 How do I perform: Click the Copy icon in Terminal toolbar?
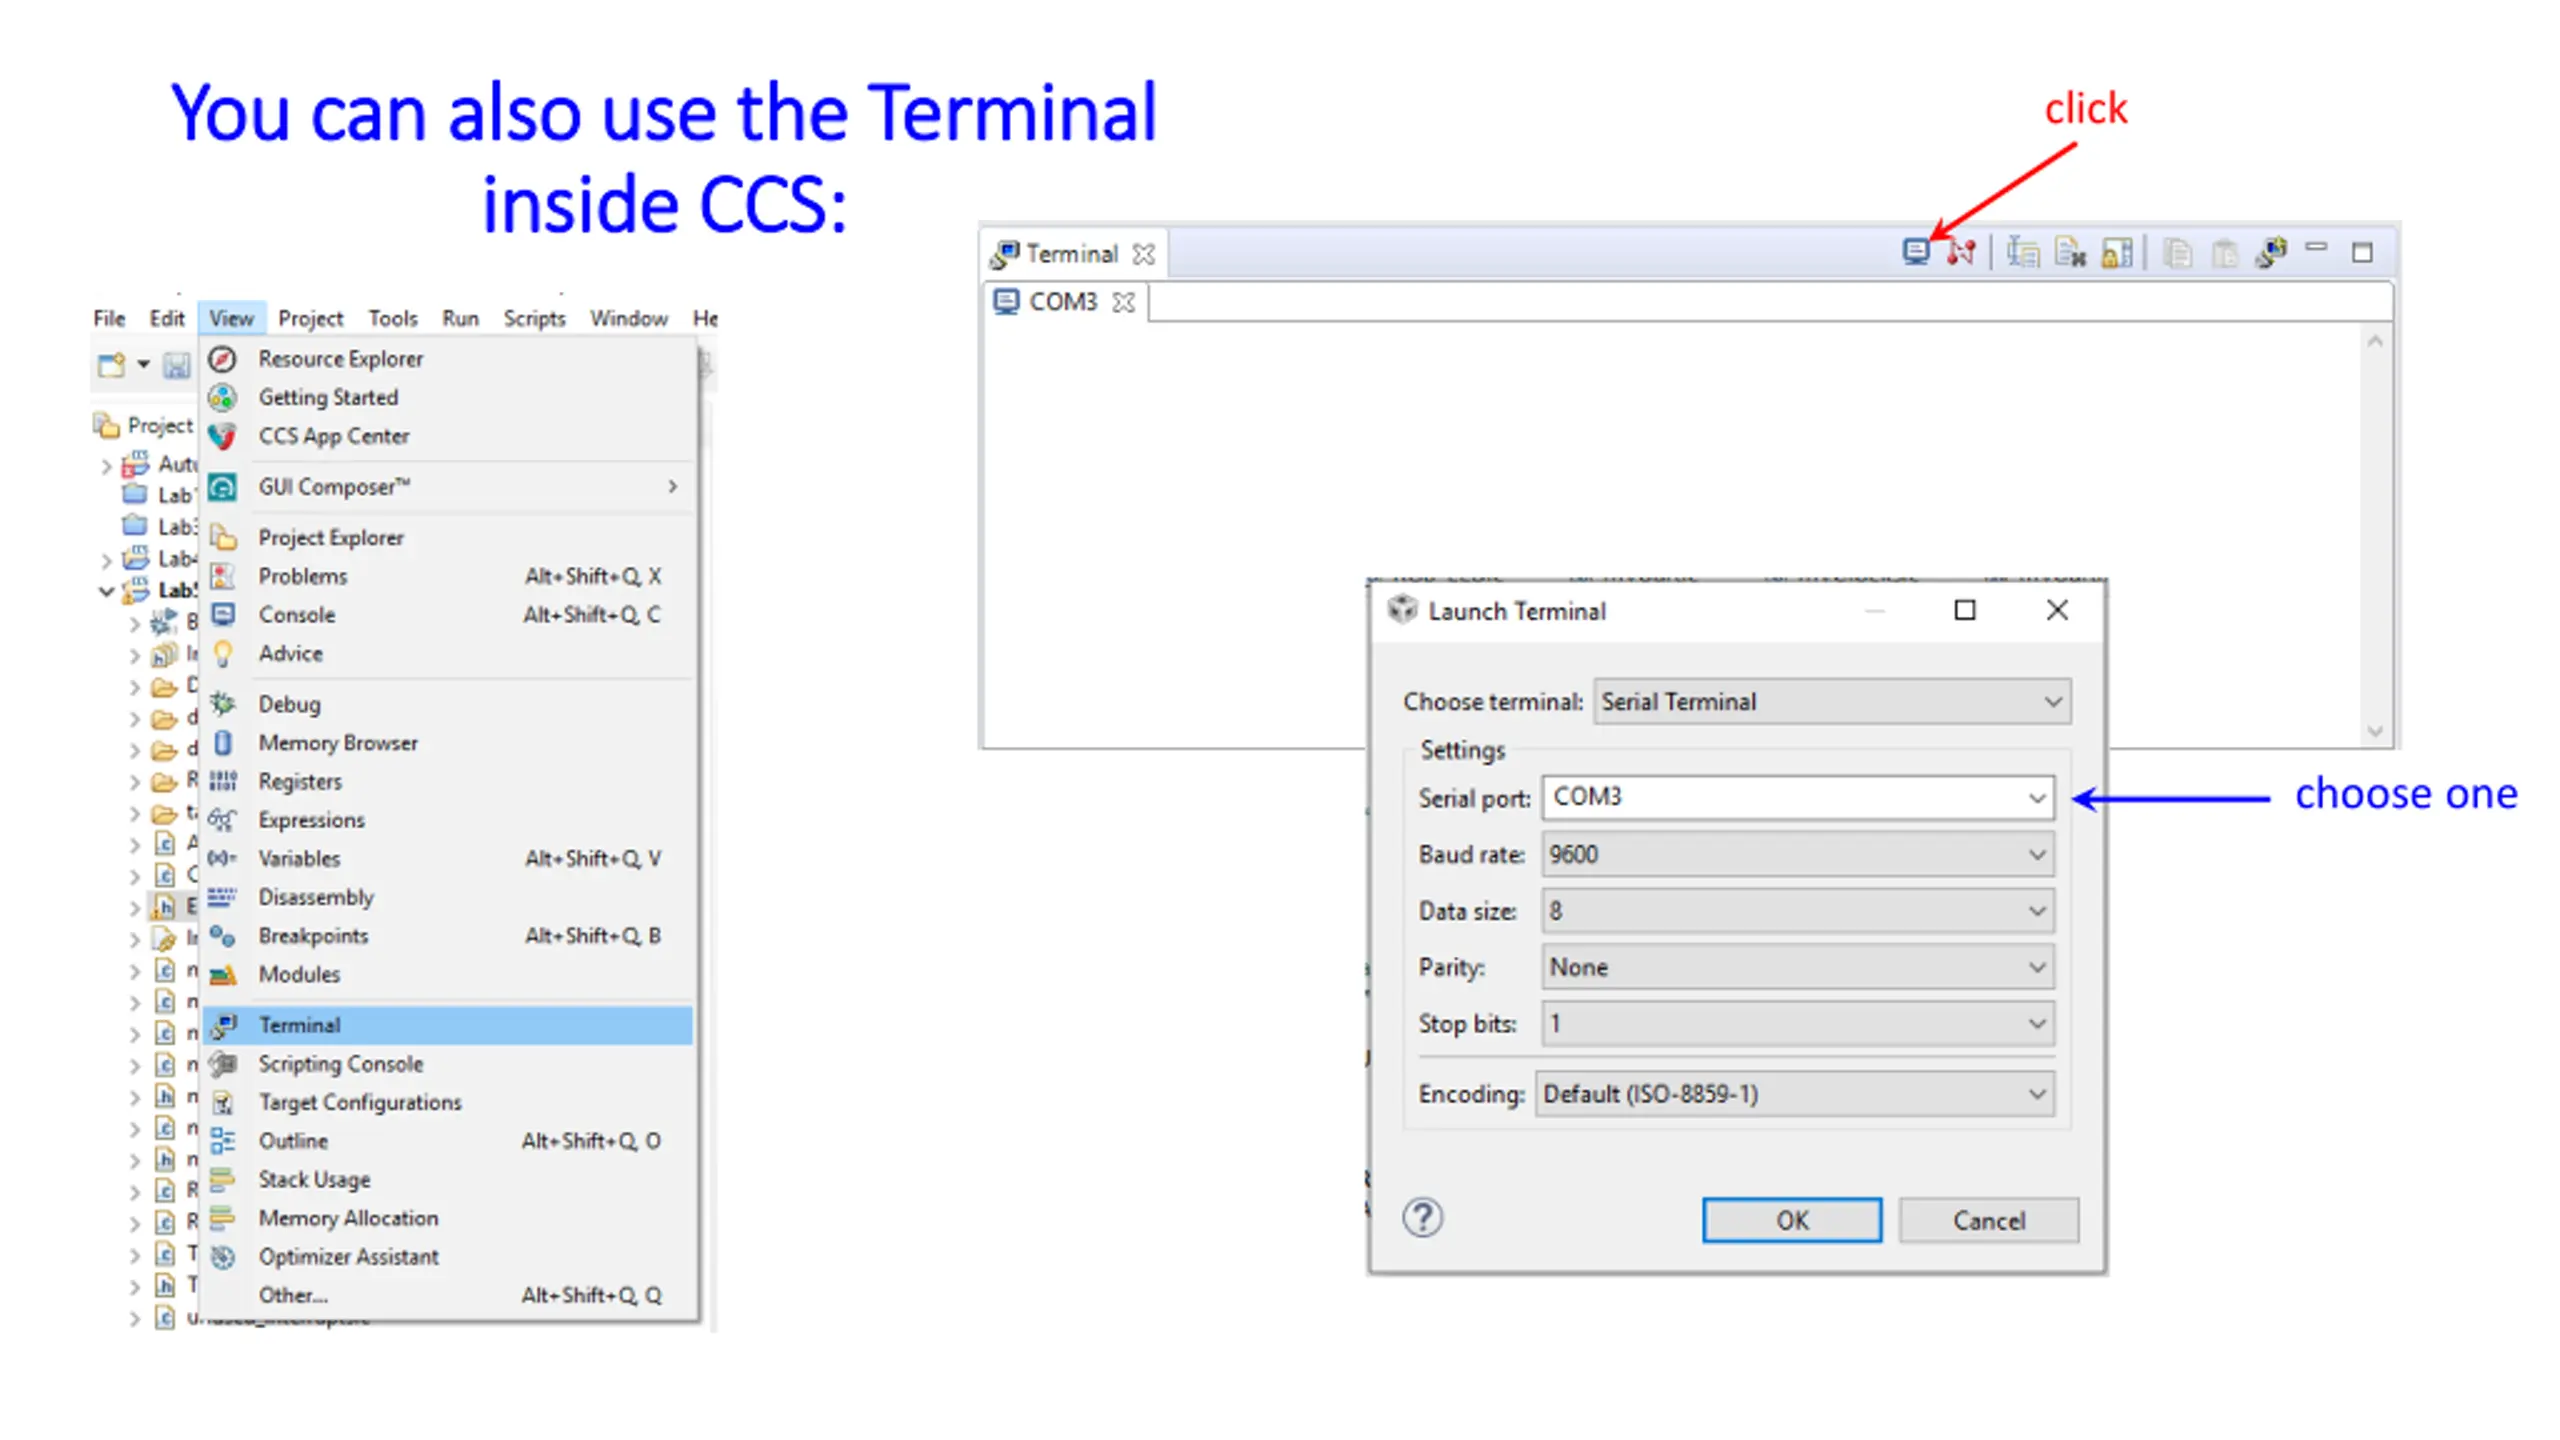(x=2178, y=253)
